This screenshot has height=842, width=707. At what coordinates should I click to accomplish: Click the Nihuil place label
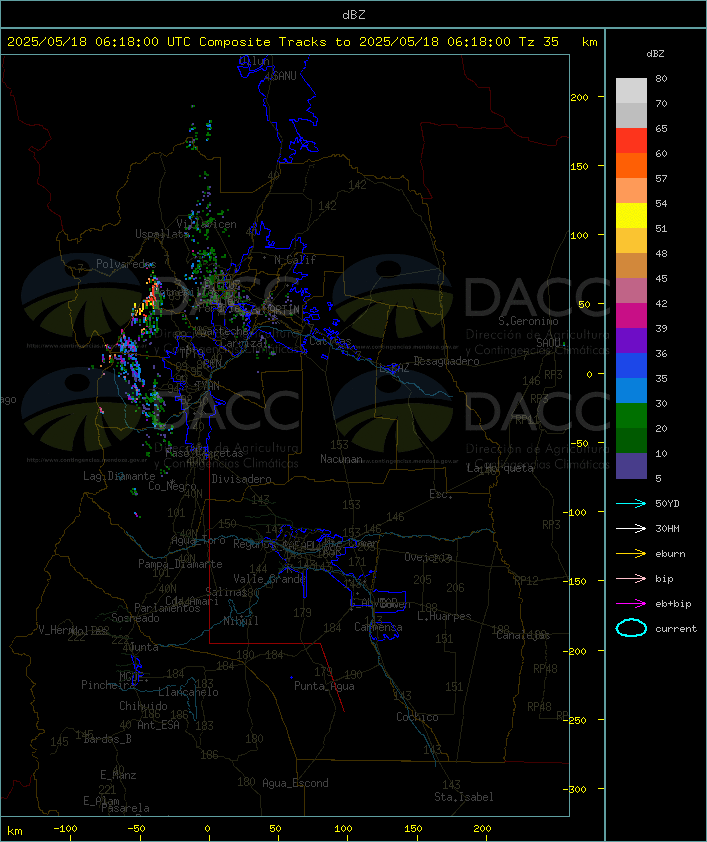tap(241, 621)
